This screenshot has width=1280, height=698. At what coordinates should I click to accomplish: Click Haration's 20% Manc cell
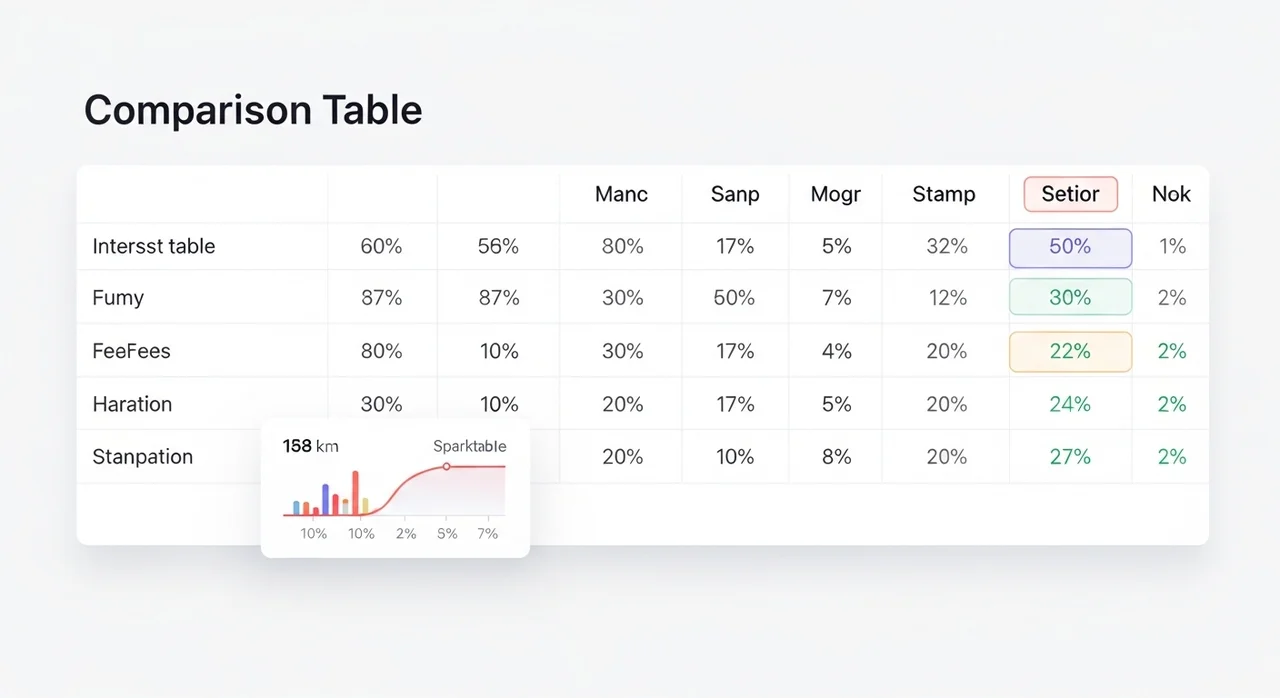tap(622, 404)
